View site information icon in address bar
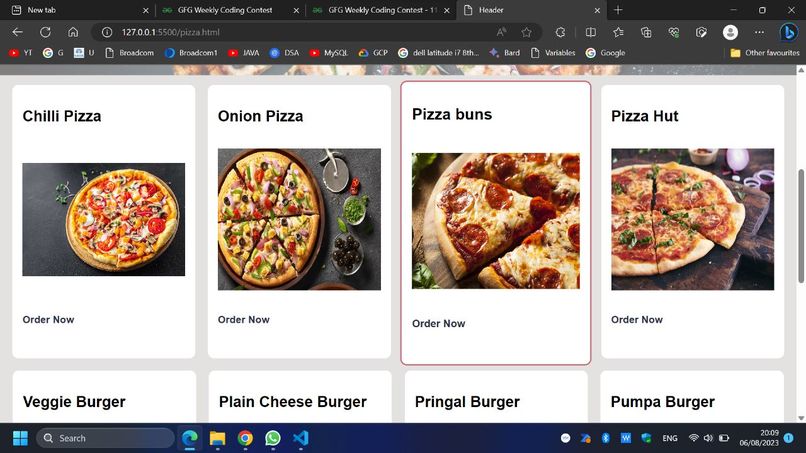 pos(107,32)
